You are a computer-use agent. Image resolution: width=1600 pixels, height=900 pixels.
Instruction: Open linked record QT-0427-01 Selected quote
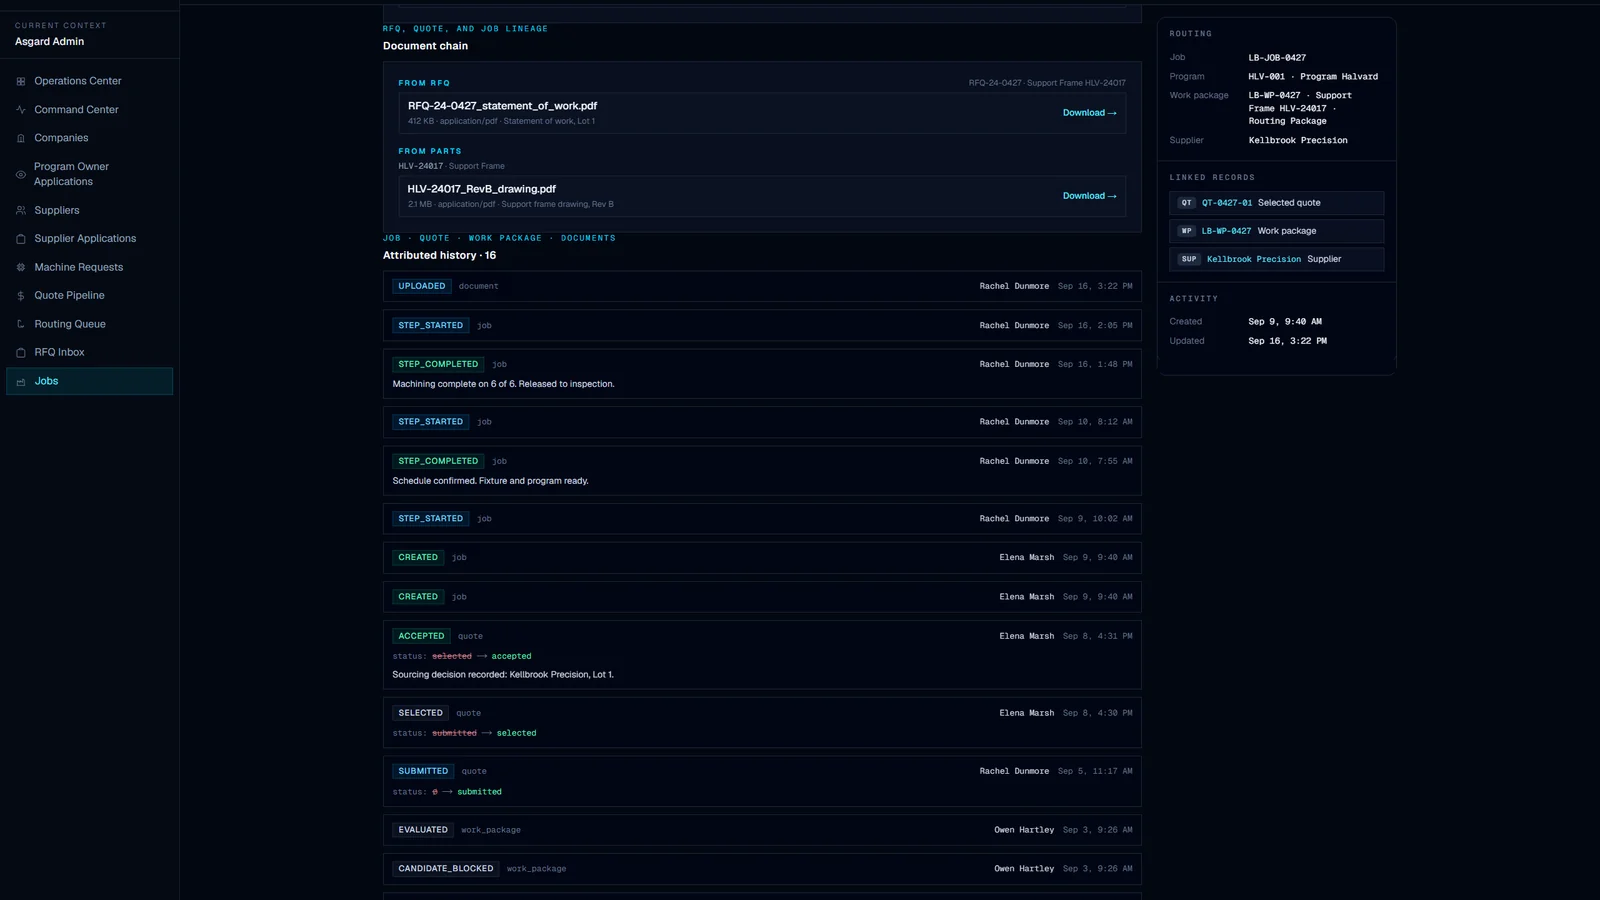1276,203
